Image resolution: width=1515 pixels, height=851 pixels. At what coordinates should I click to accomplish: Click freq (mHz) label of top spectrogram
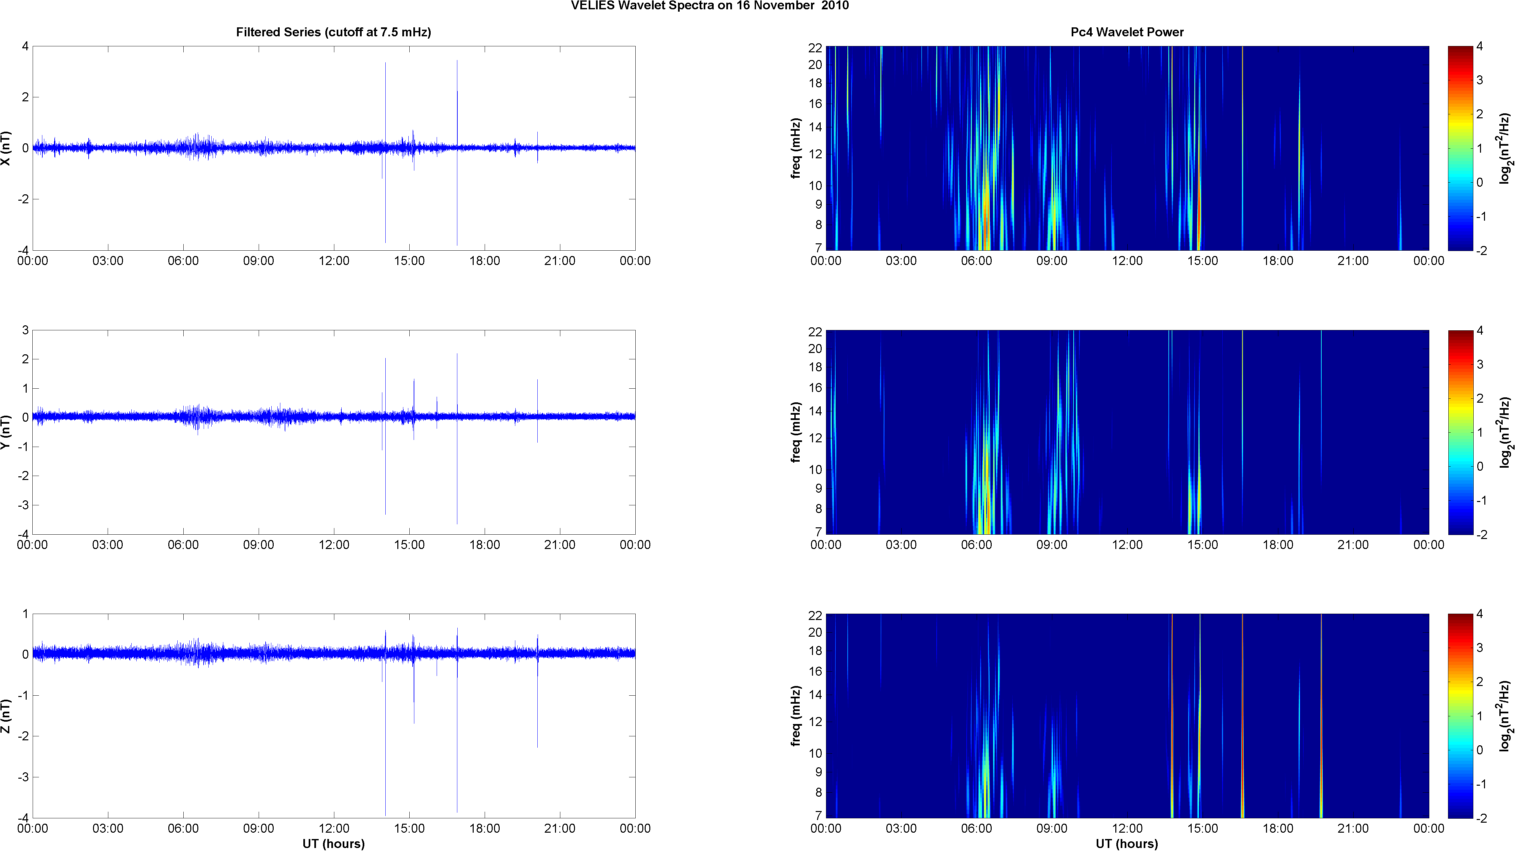pyautogui.click(x=796, y=148)
